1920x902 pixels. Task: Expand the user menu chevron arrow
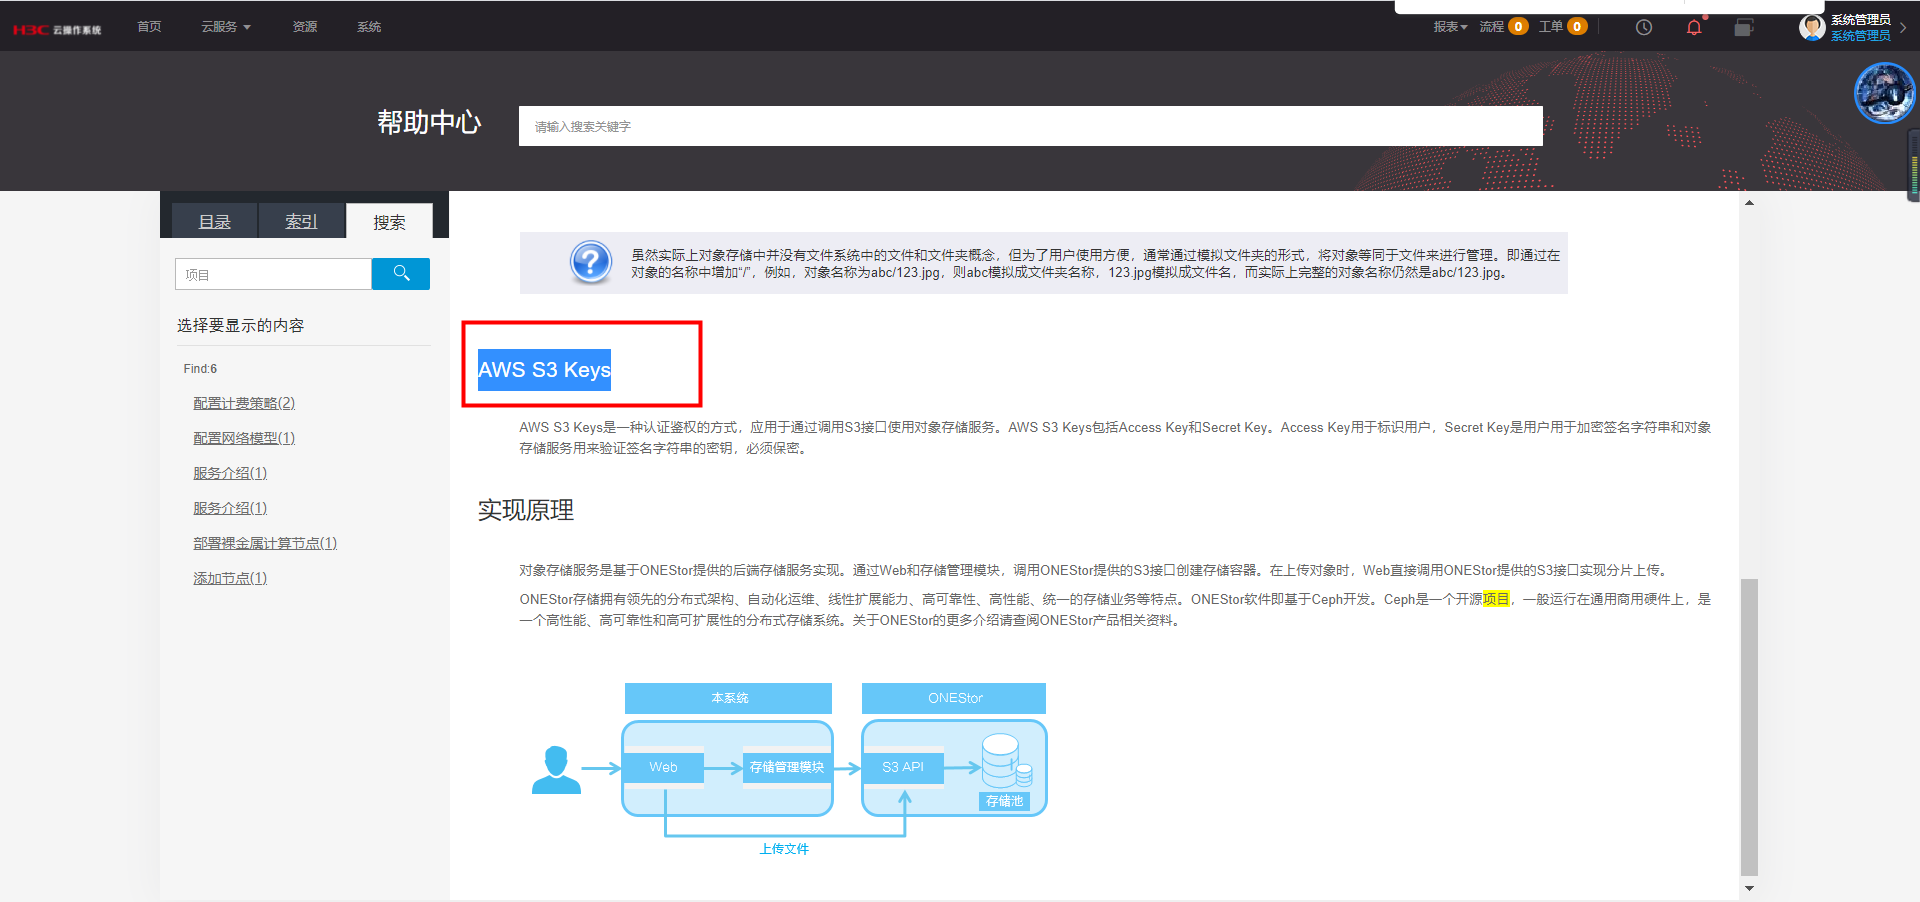[x=1903, y=28]
